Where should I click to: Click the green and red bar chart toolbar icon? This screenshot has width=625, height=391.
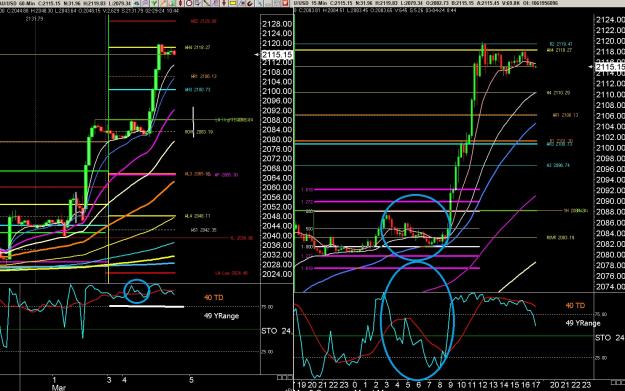coord(171,3)
